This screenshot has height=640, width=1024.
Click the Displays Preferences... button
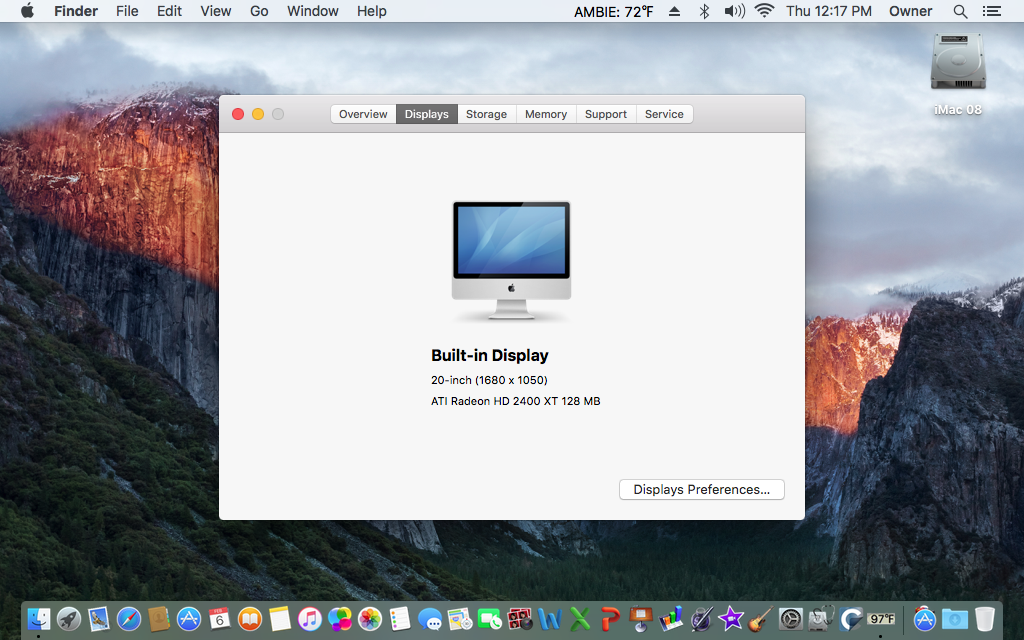tap(701, 489)
